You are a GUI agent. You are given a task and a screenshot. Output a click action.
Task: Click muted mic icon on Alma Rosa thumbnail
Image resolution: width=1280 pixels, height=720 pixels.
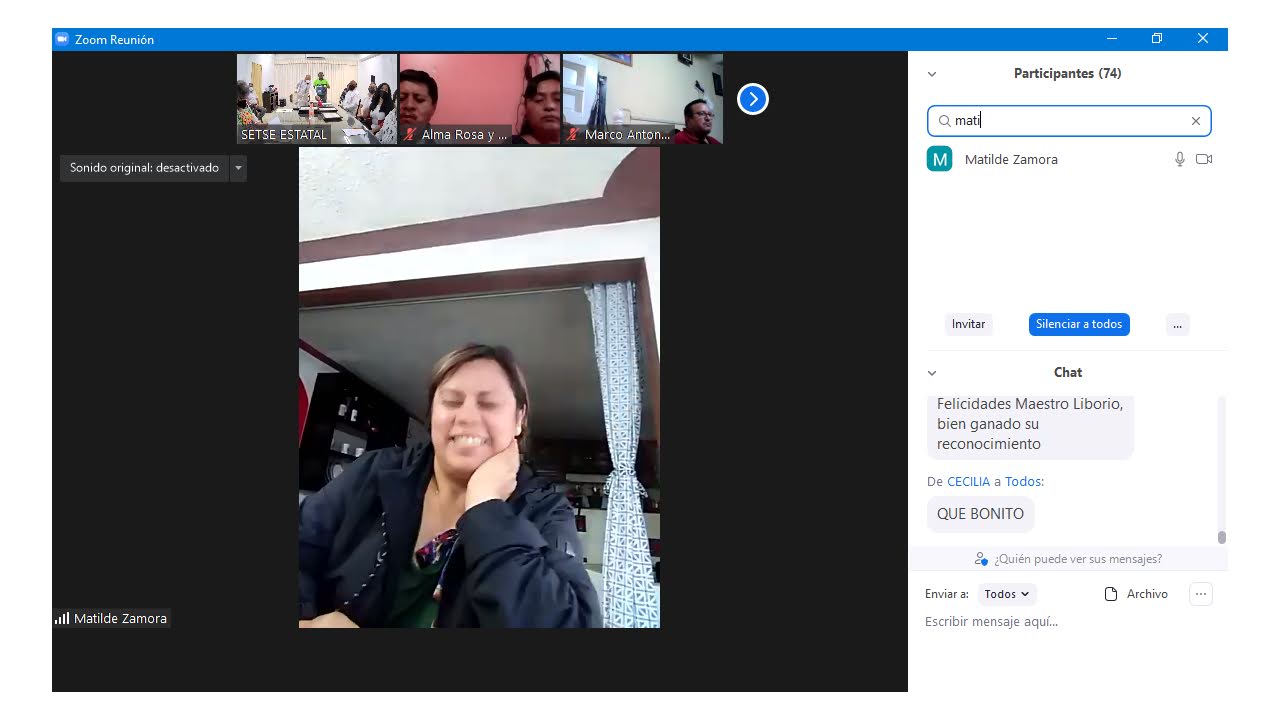[x=410, y=134]
